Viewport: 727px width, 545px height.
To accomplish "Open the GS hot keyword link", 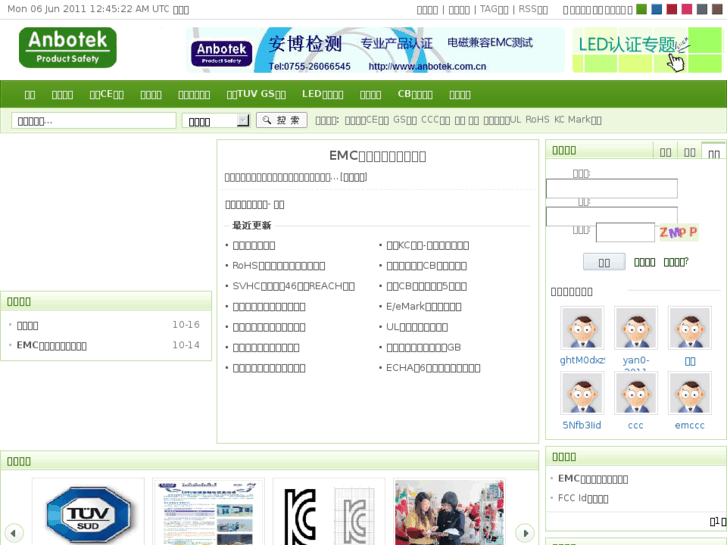I will 405,120.
